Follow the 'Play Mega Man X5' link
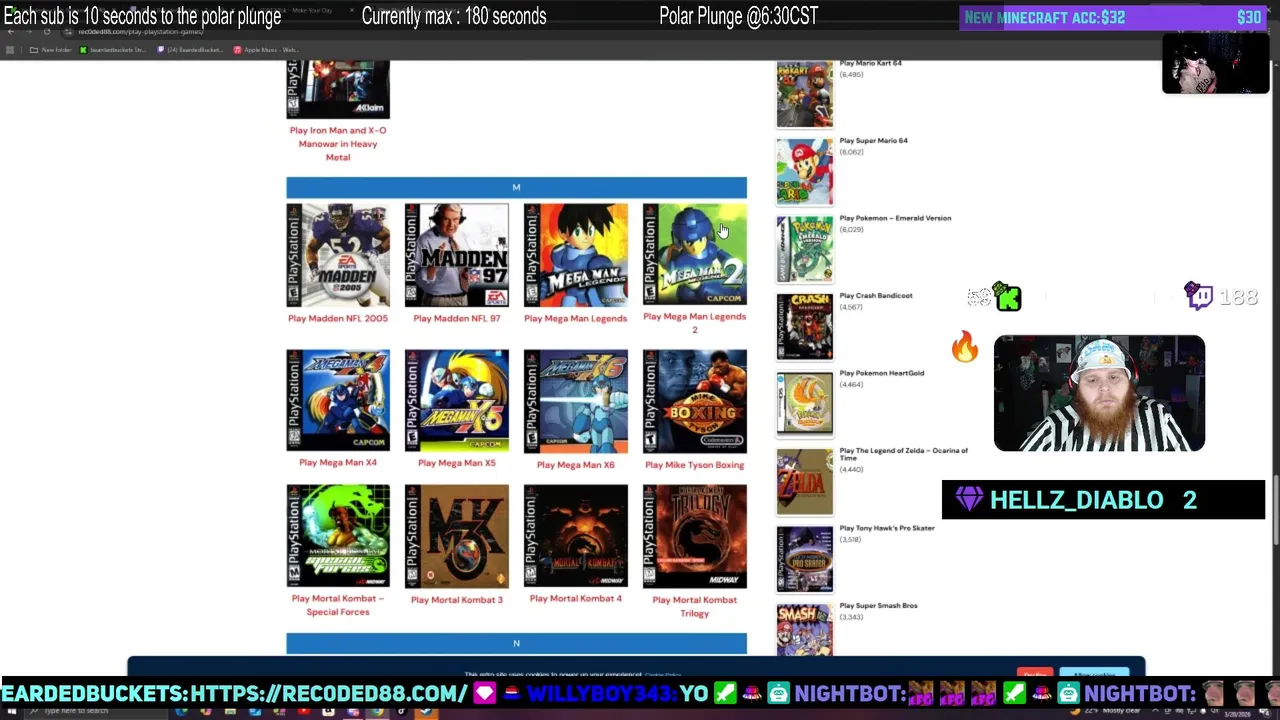 coord(457,463)
